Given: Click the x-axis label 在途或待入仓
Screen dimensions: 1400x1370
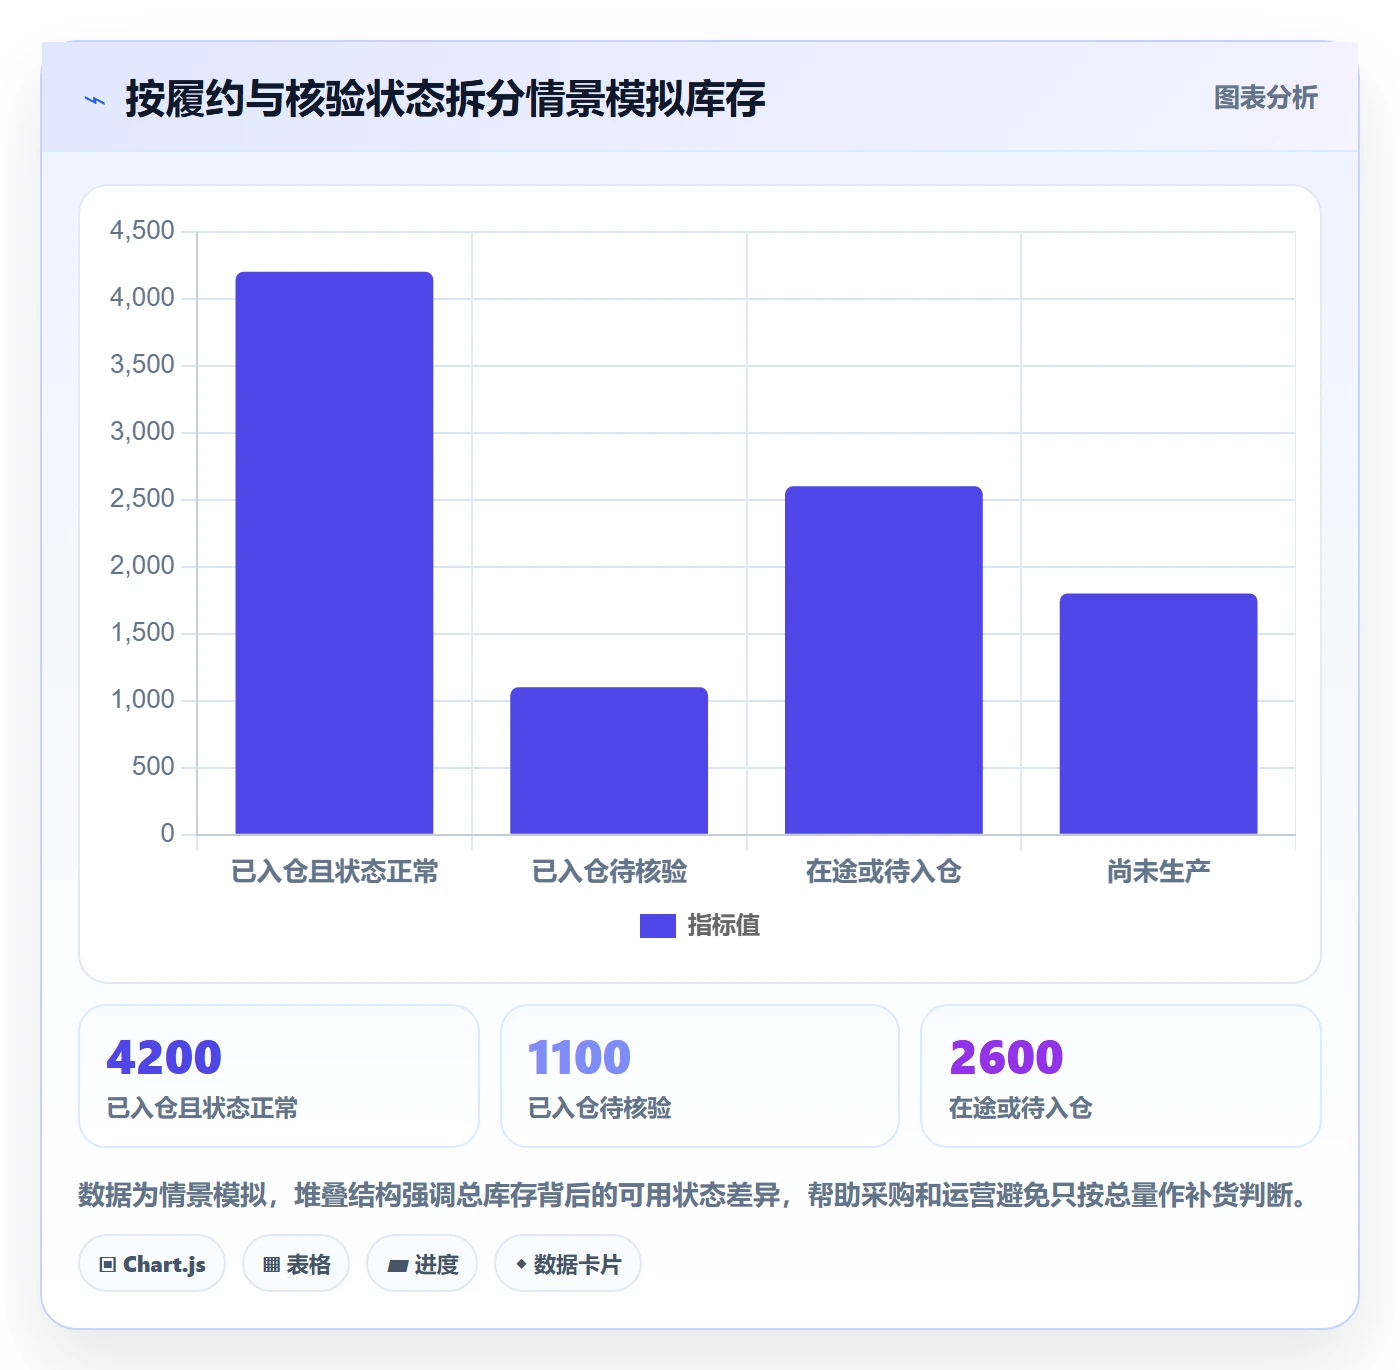Looking at the screenshot, I should pyautogui.click(x=884, y=872).
